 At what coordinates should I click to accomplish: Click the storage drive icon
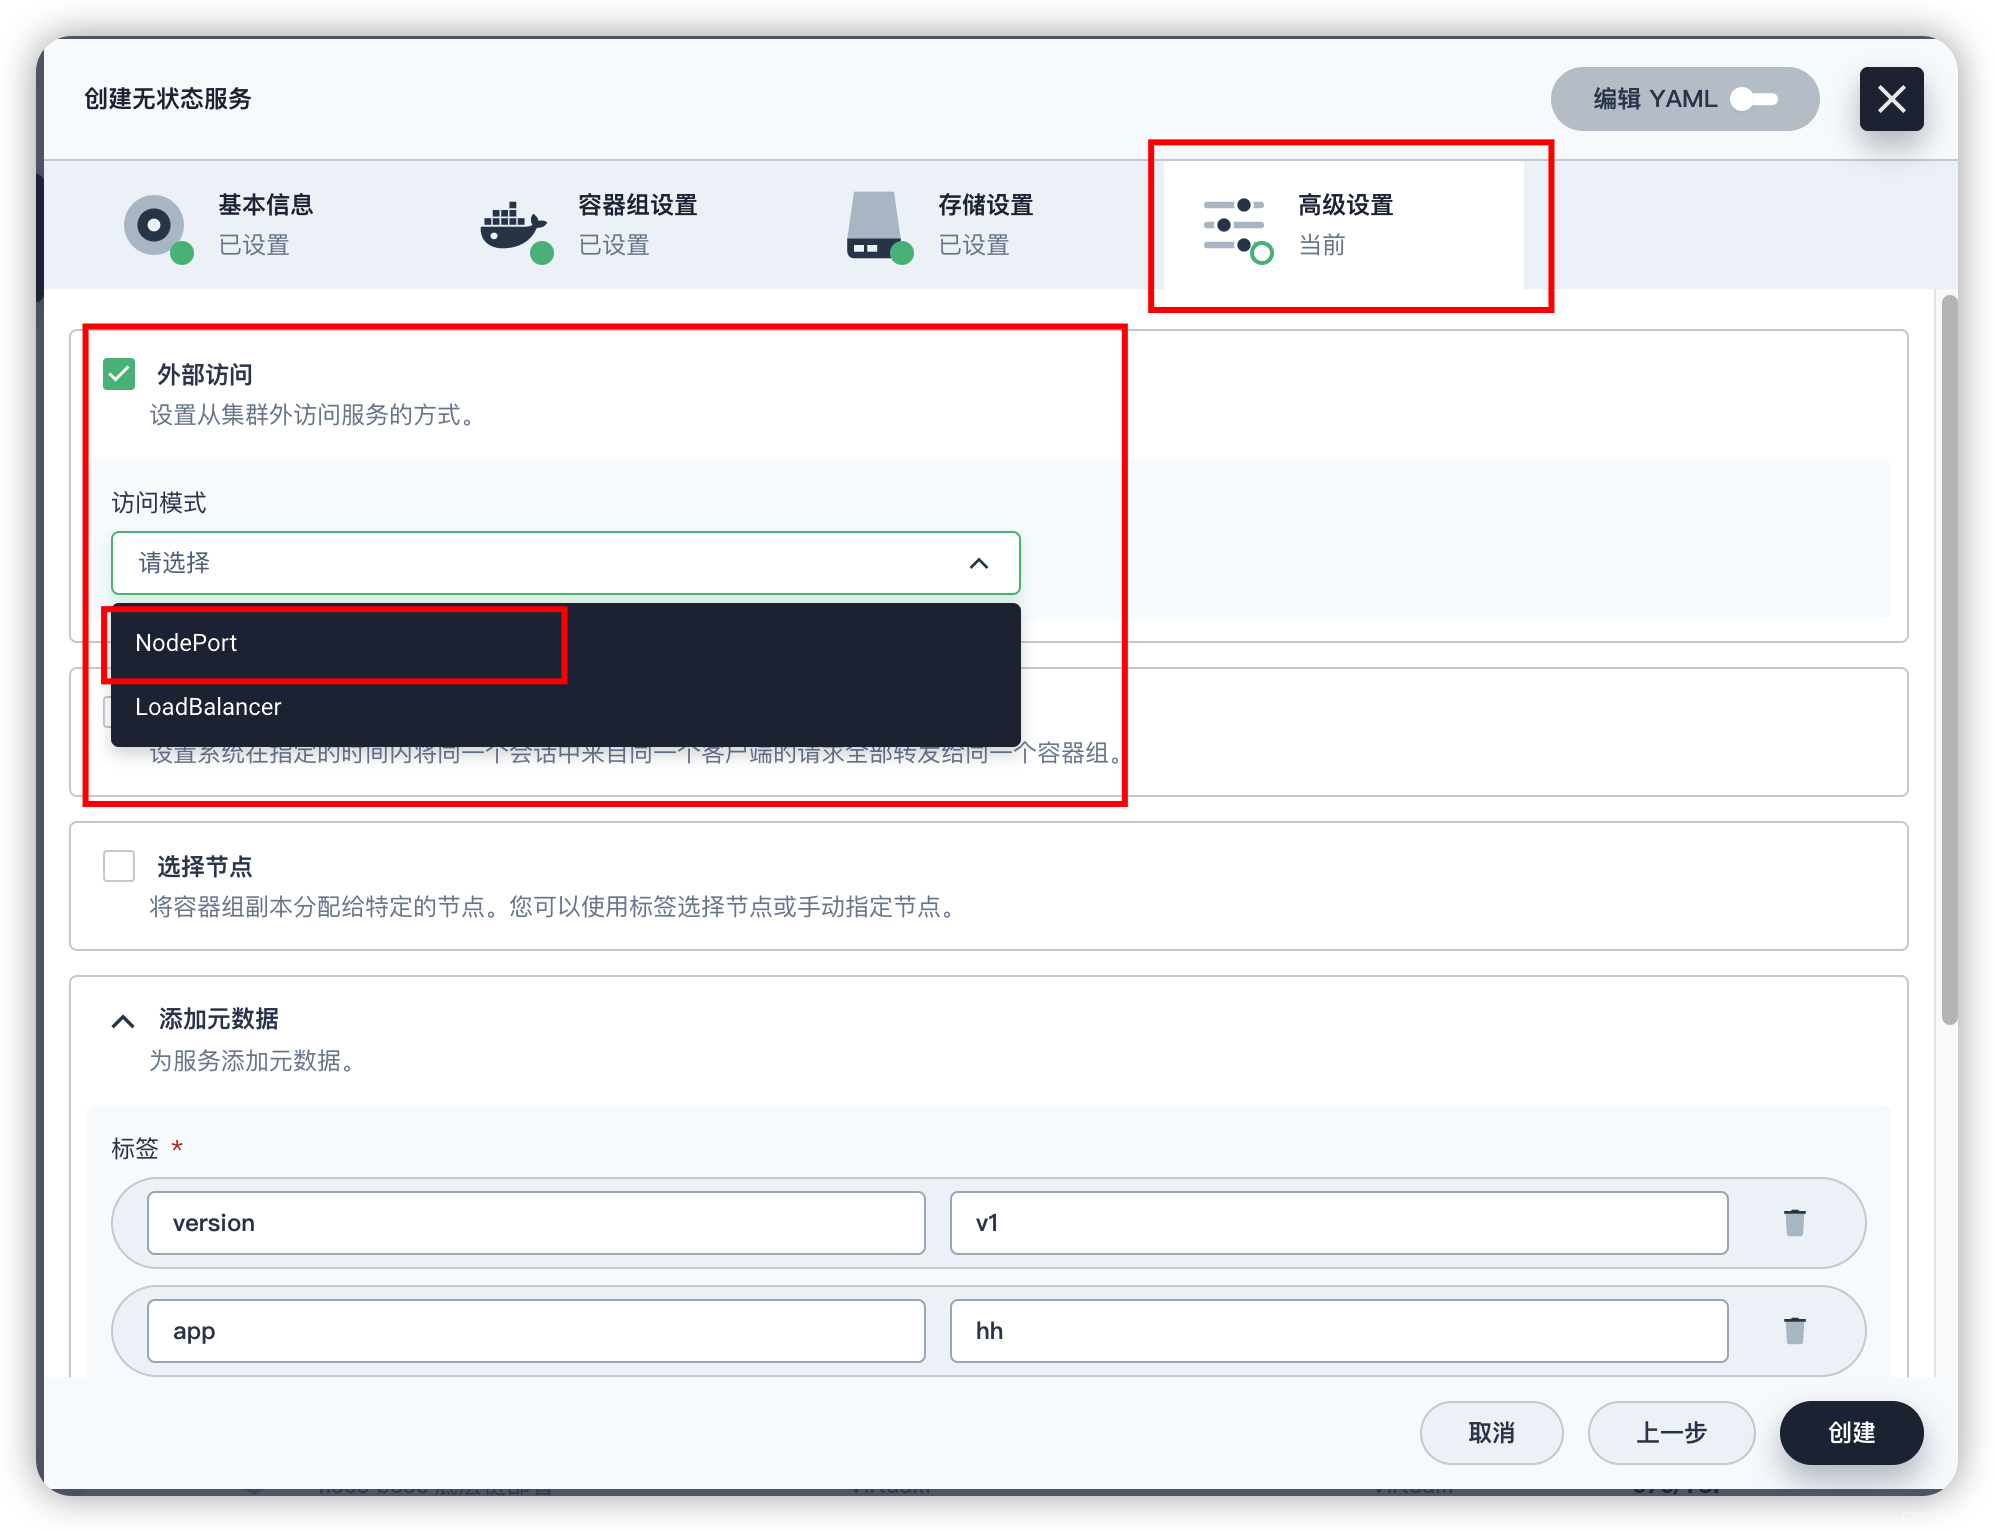(x=878, y=228)
